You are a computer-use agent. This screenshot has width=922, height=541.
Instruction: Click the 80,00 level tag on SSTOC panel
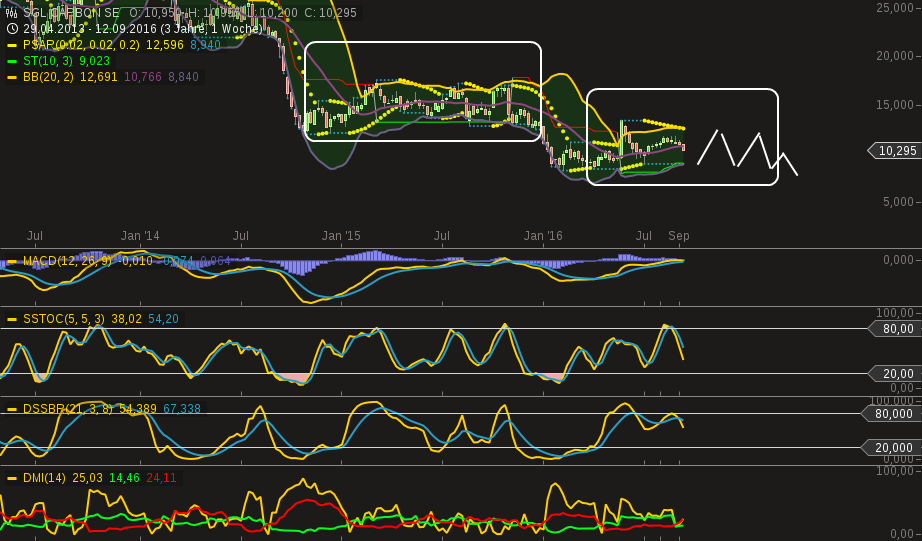tap(893, 328)
